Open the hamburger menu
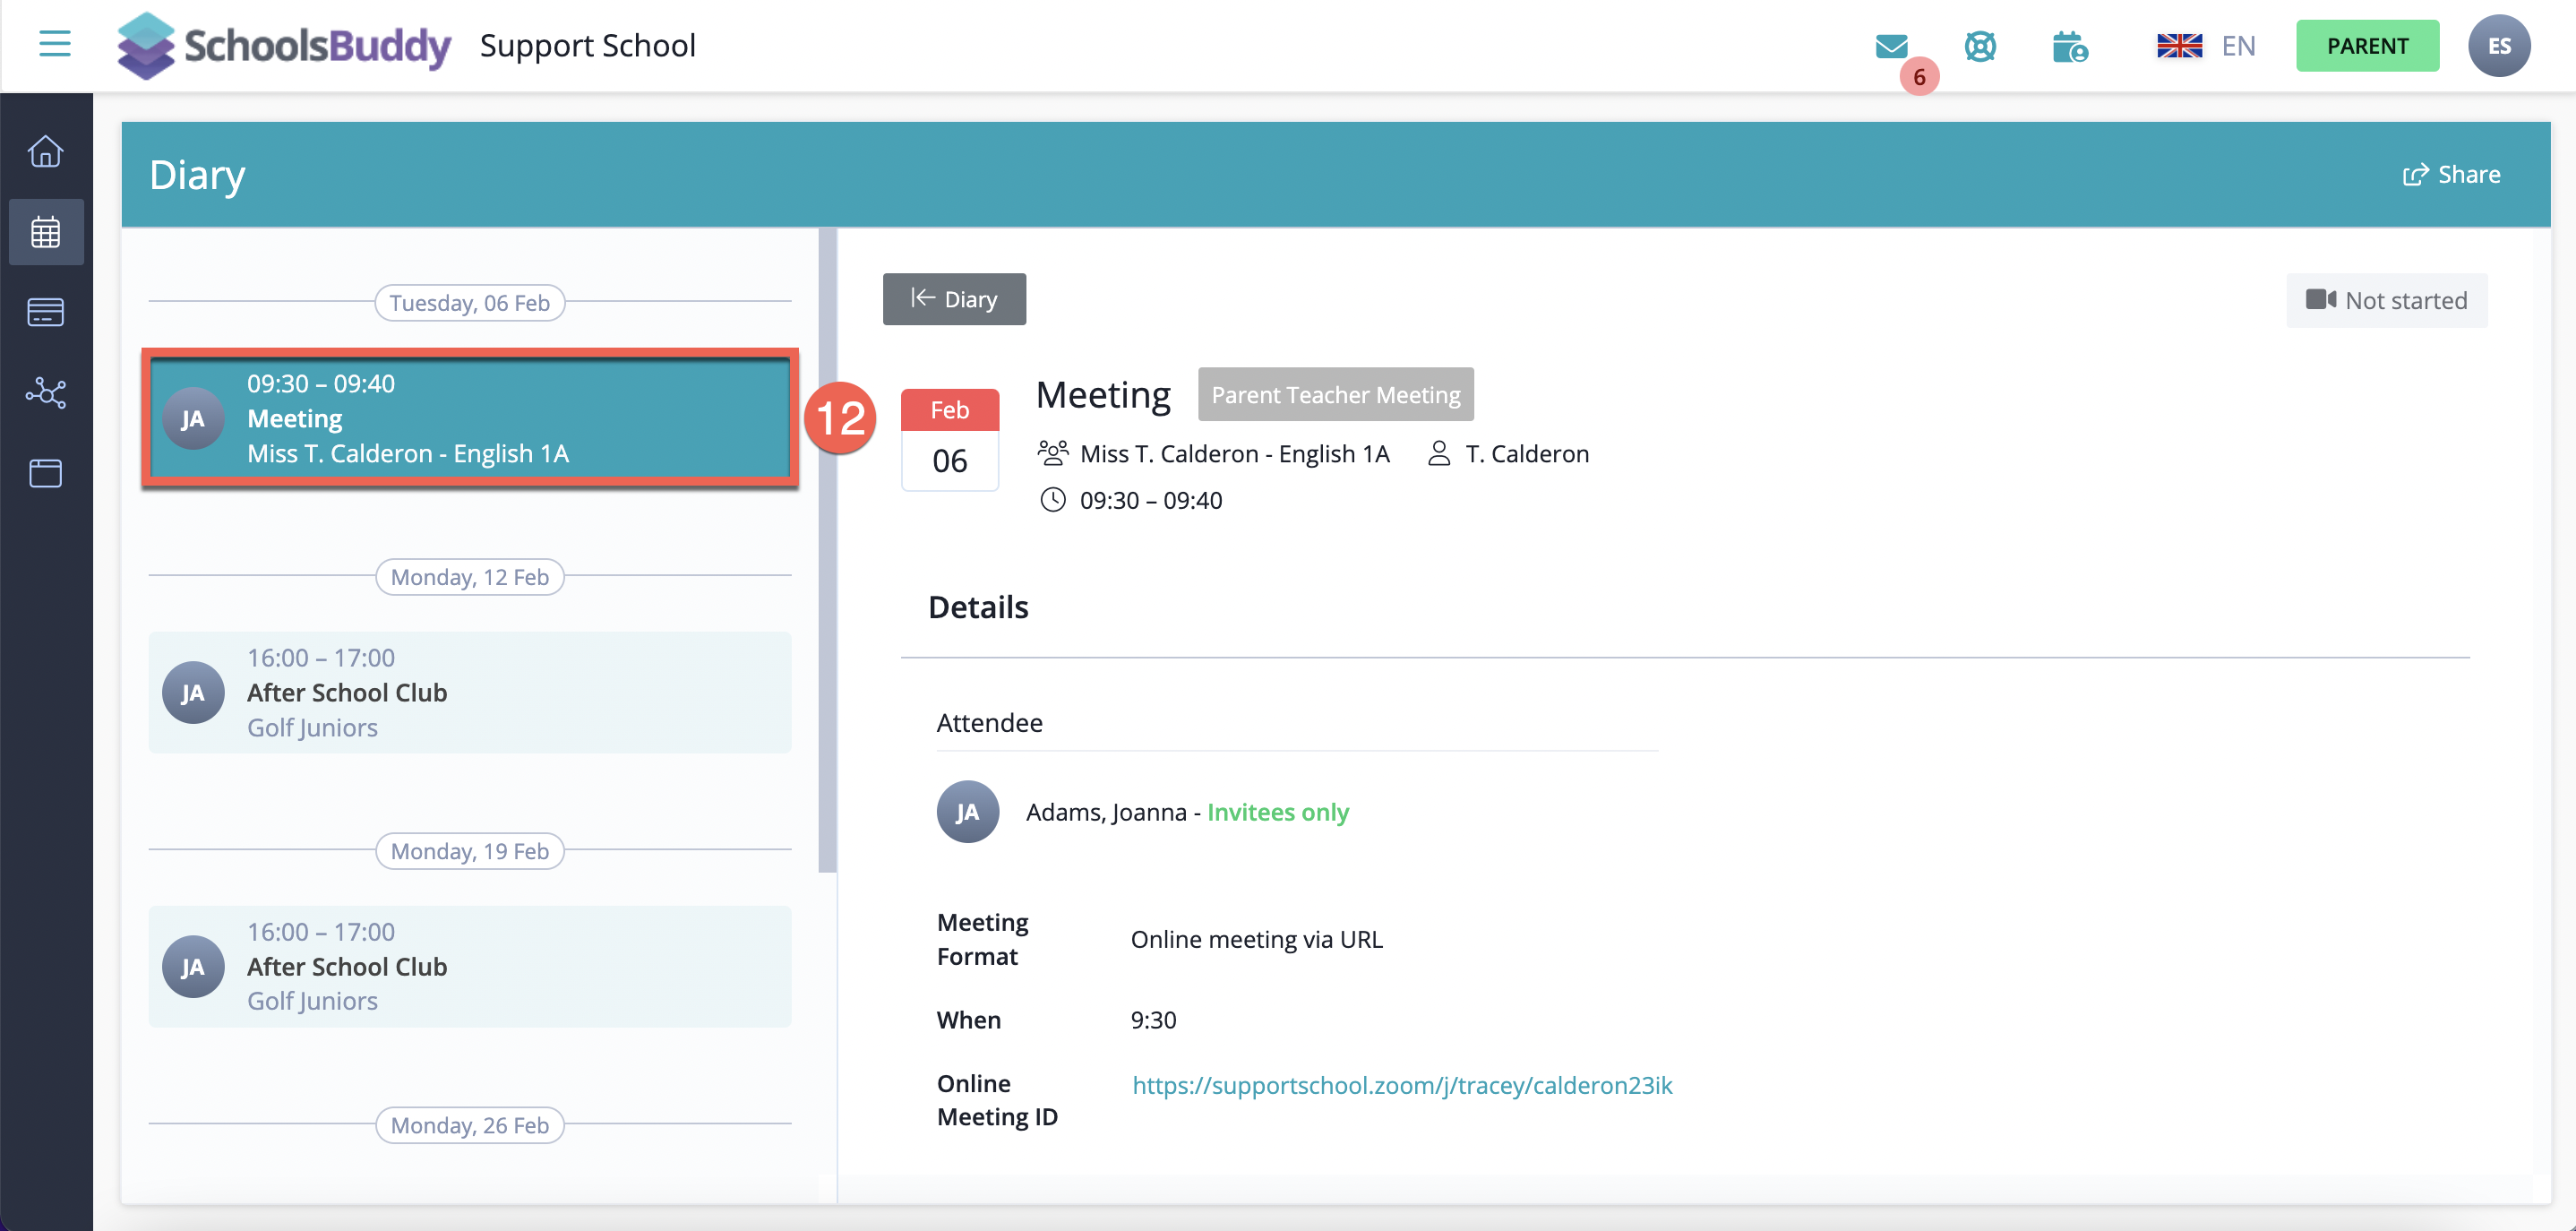The image size is (2576, 1231). pyautogui.click(x=54, y=44)
